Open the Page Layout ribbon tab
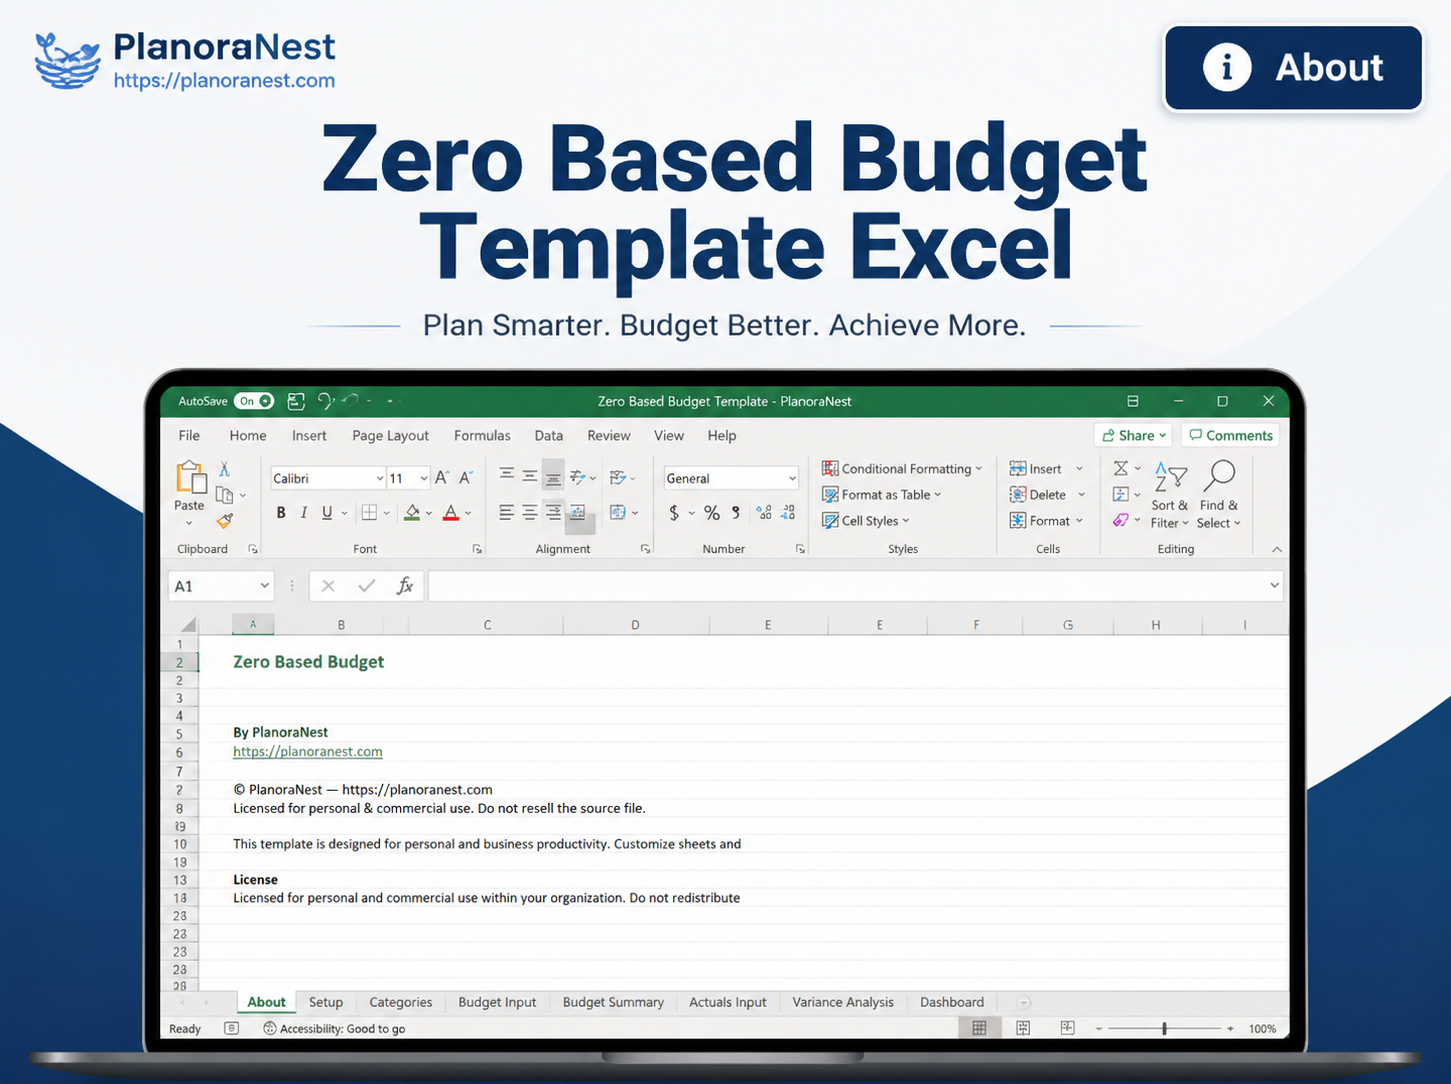Screen dimensions: 1451x1084 pyautogui.click(x=390, y=436)
